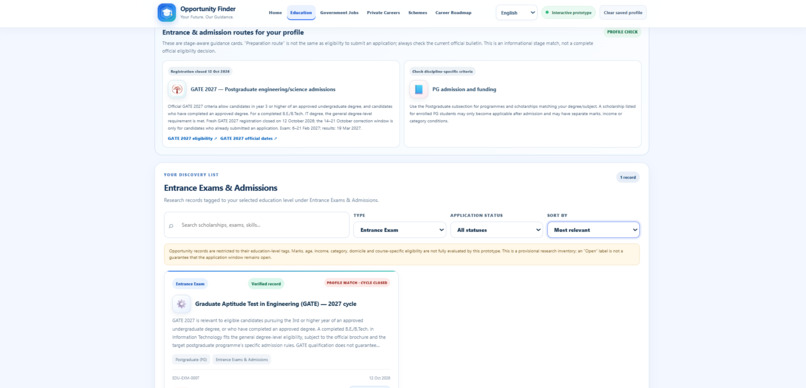Click the 12 Oct 2026 date on record card
This screenshot has height=388, width=806.
pos(380,378)
